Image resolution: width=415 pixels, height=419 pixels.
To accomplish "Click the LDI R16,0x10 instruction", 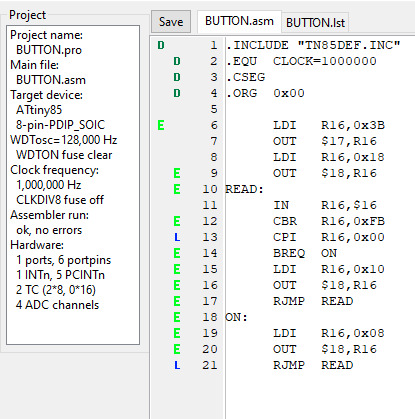I will click(329, 269).
